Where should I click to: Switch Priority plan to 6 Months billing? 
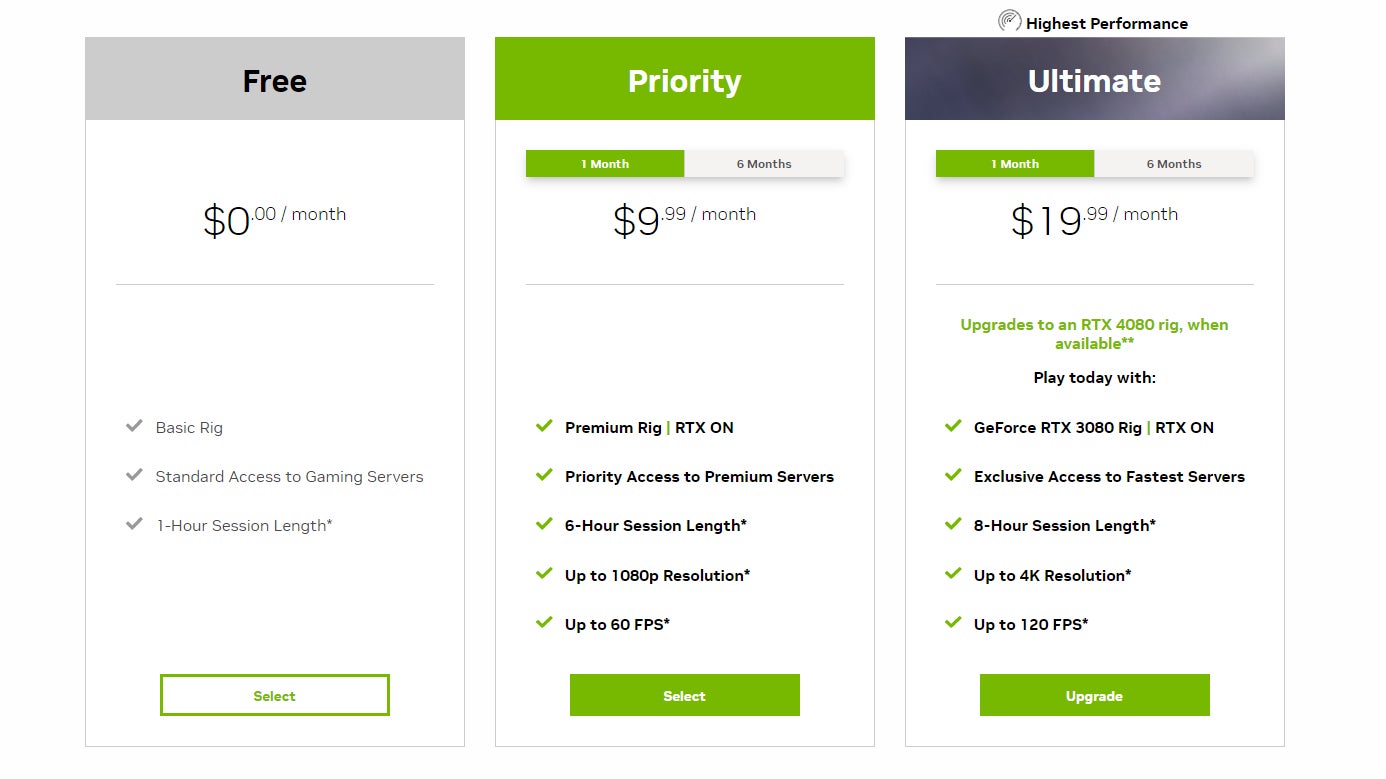764,164
